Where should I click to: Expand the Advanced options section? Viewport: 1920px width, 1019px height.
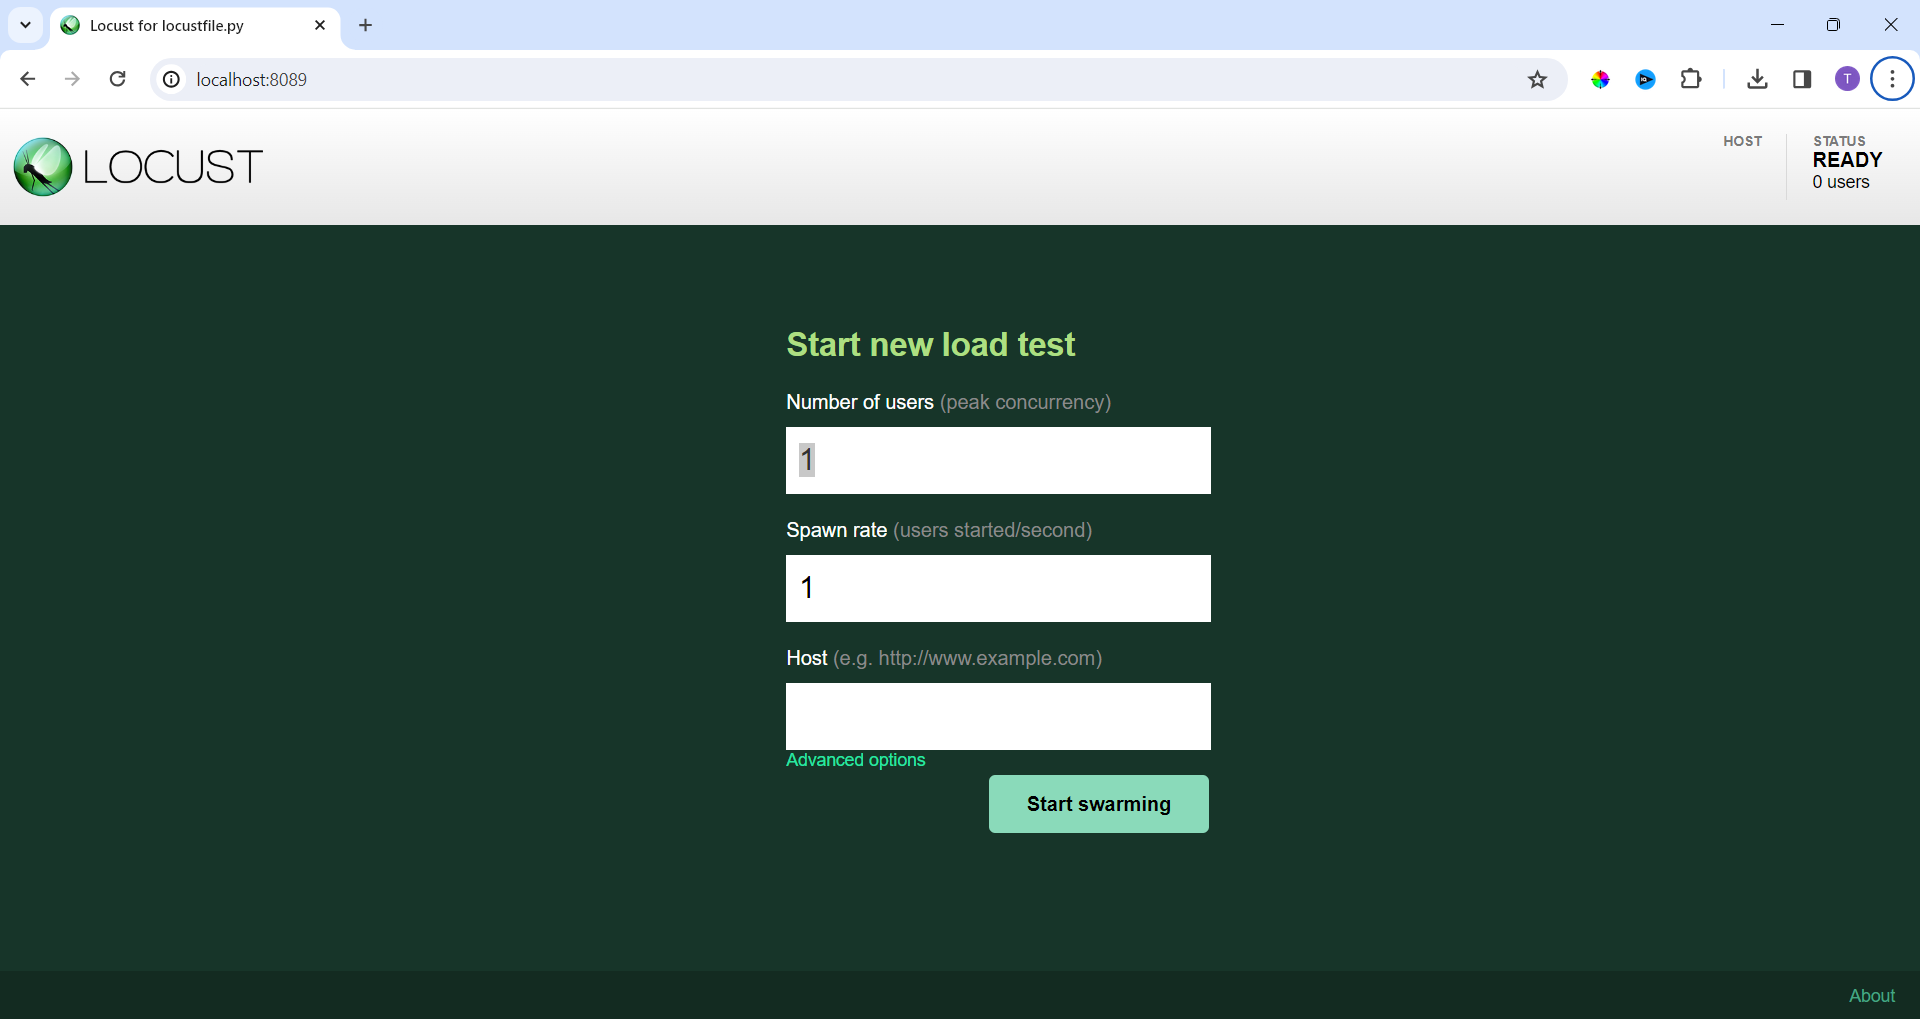click(855, 760)
